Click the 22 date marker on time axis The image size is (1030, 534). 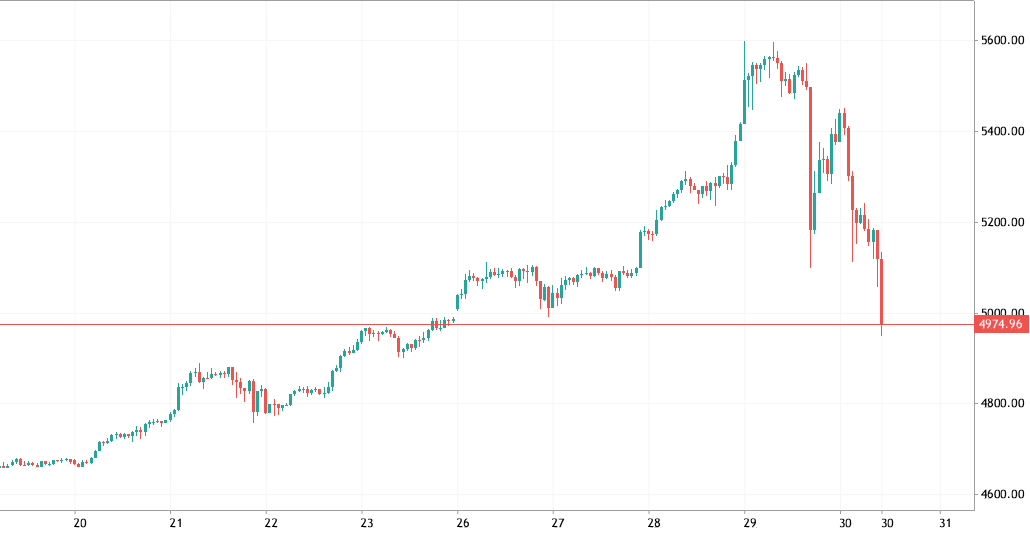270,522
